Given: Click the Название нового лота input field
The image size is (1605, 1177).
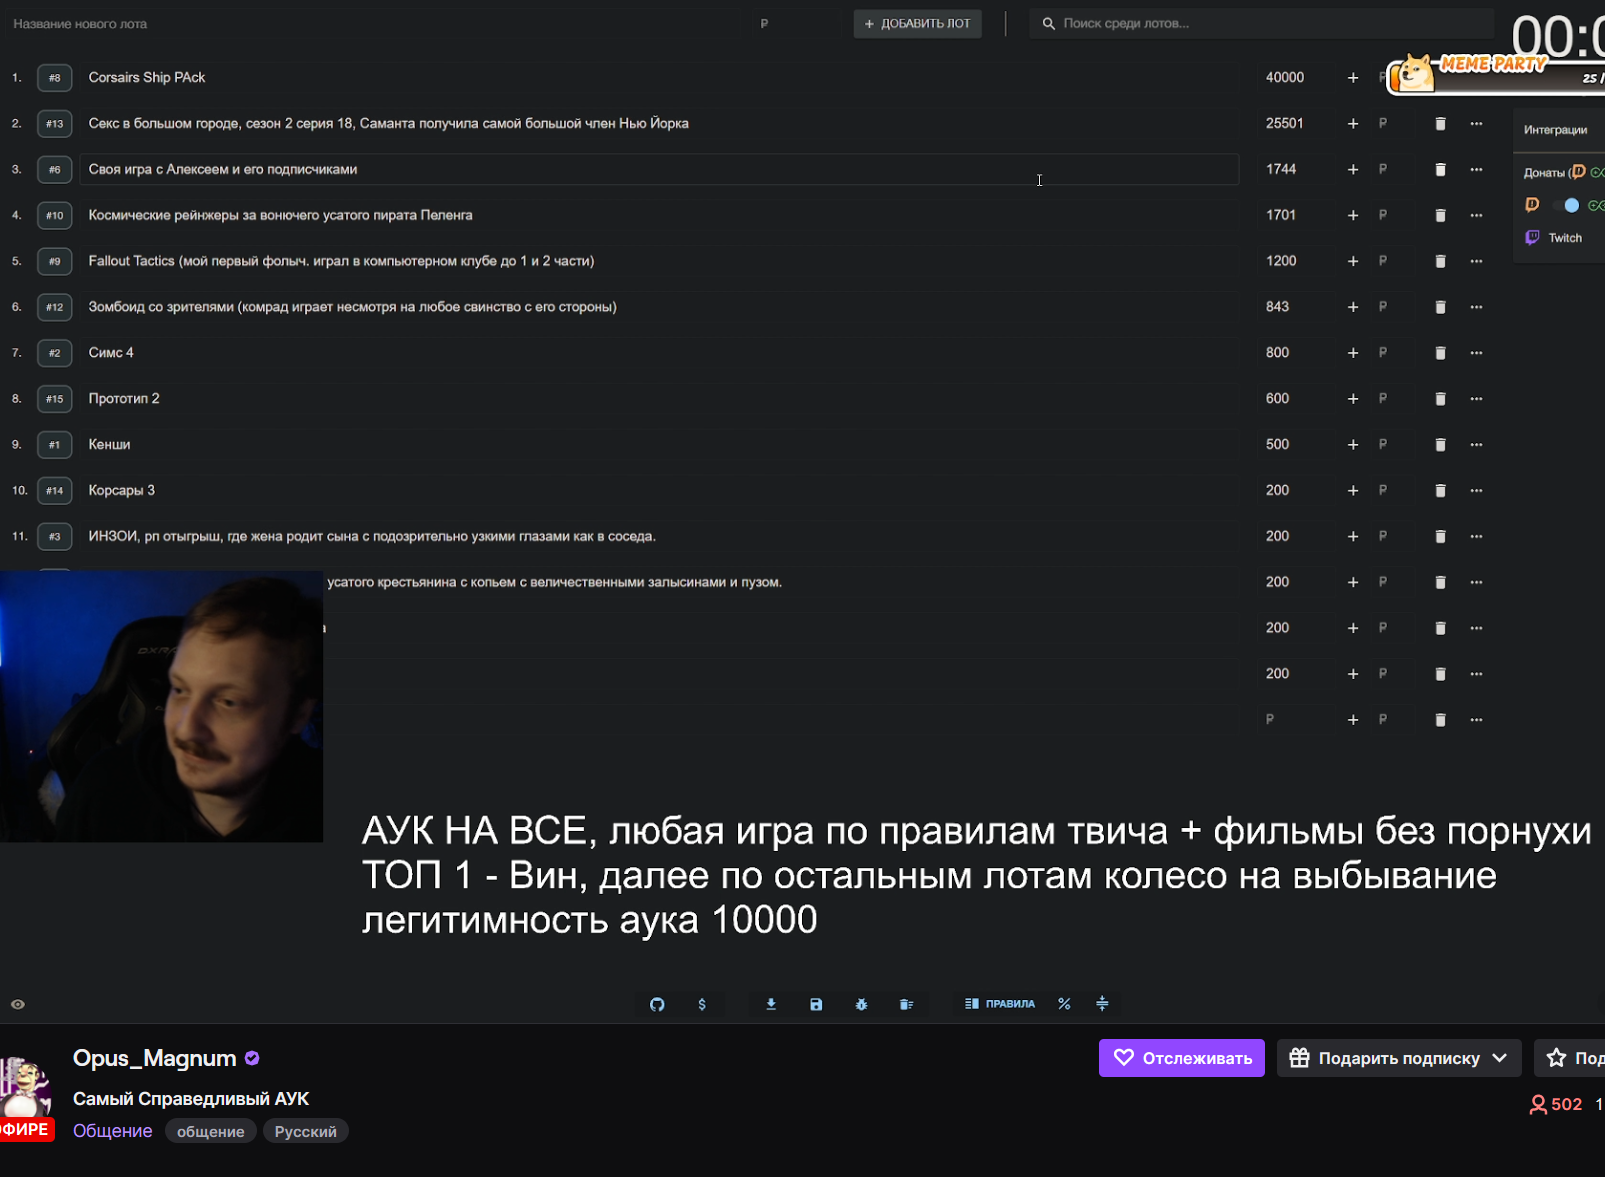Looking at the screenshot, I should pos(375,24).
